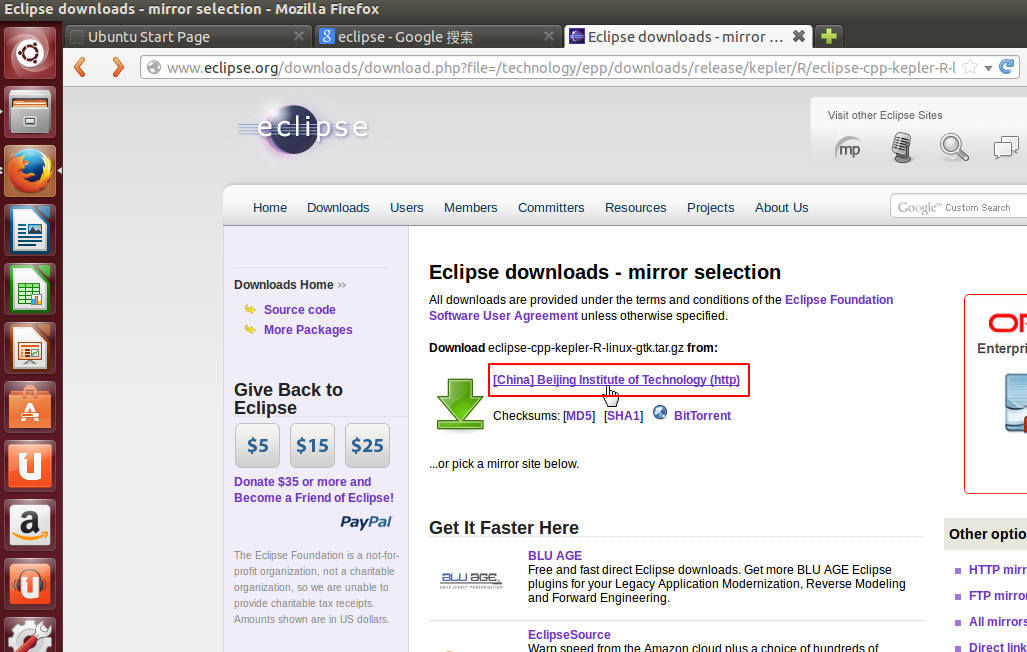The width and height of the screenshot is (1027, 652).
Task: Click the big green download arrow
Action: (460, 404)
